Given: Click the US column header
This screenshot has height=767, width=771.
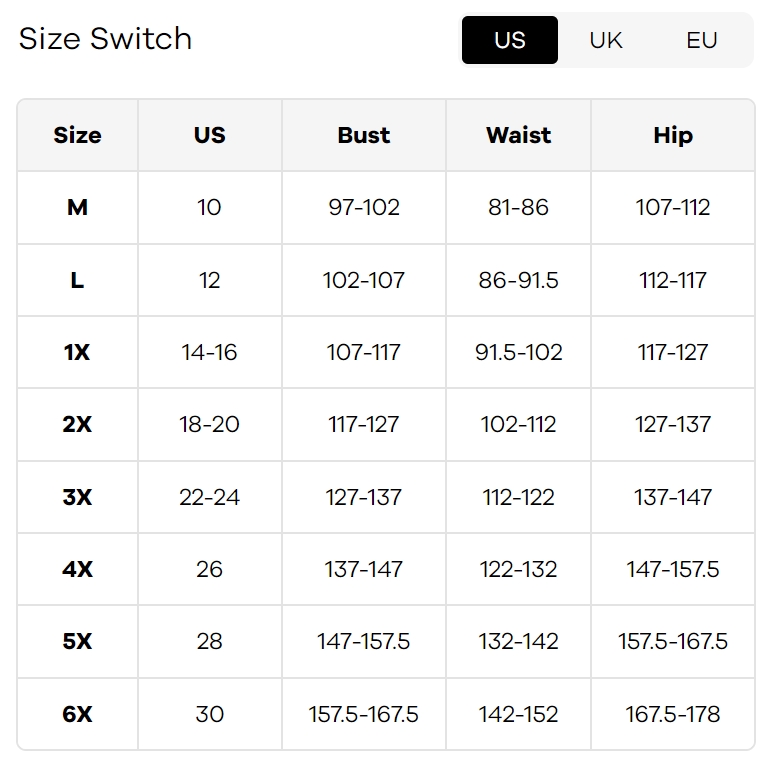Looking at the screenshot, I should [209, 135].
